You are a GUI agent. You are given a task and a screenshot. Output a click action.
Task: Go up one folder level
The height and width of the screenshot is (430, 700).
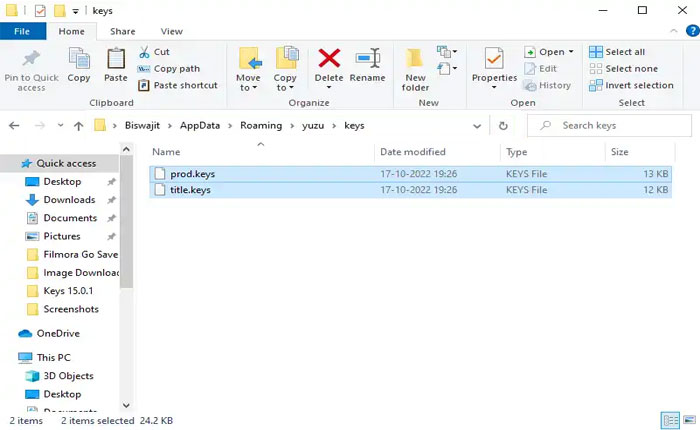[x=78, y=126]
